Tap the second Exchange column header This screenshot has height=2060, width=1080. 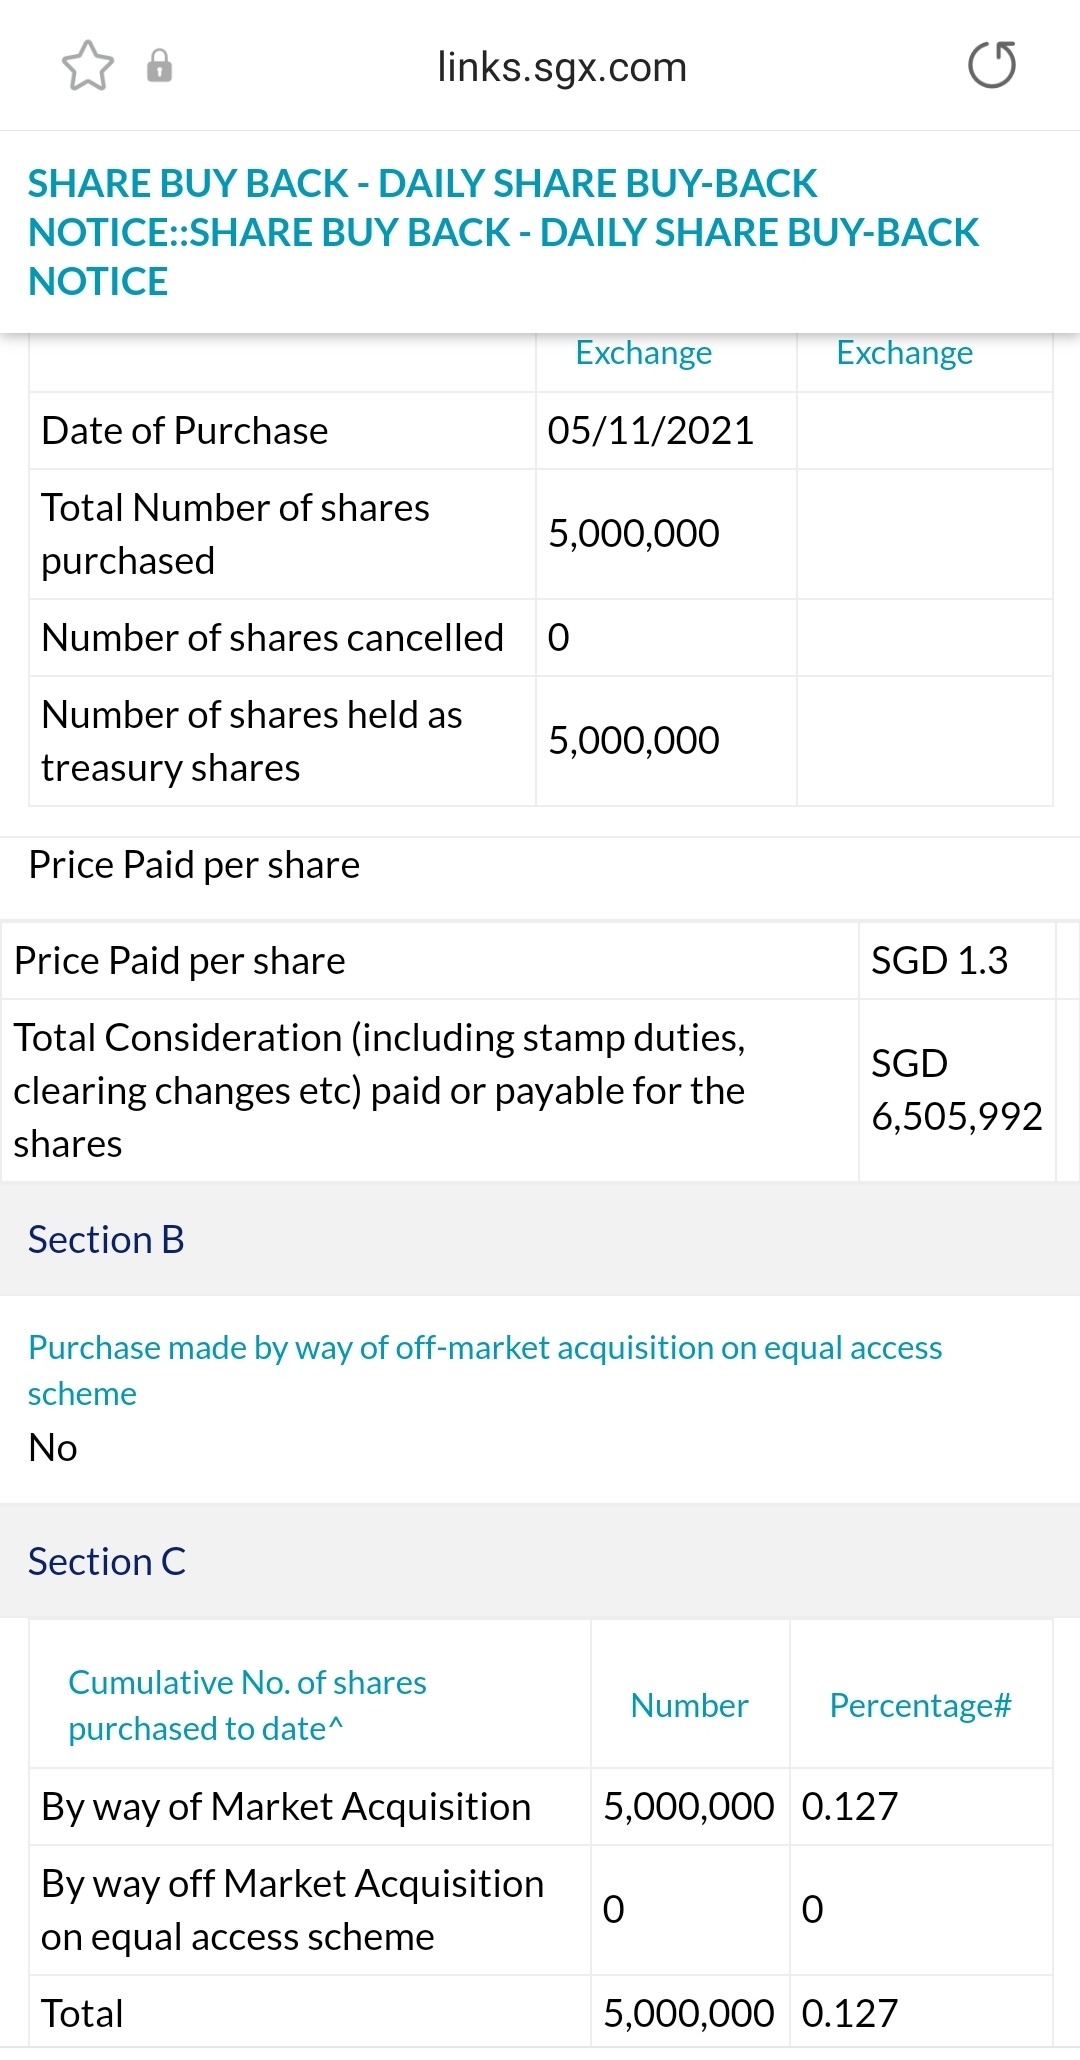pos(904,353)
